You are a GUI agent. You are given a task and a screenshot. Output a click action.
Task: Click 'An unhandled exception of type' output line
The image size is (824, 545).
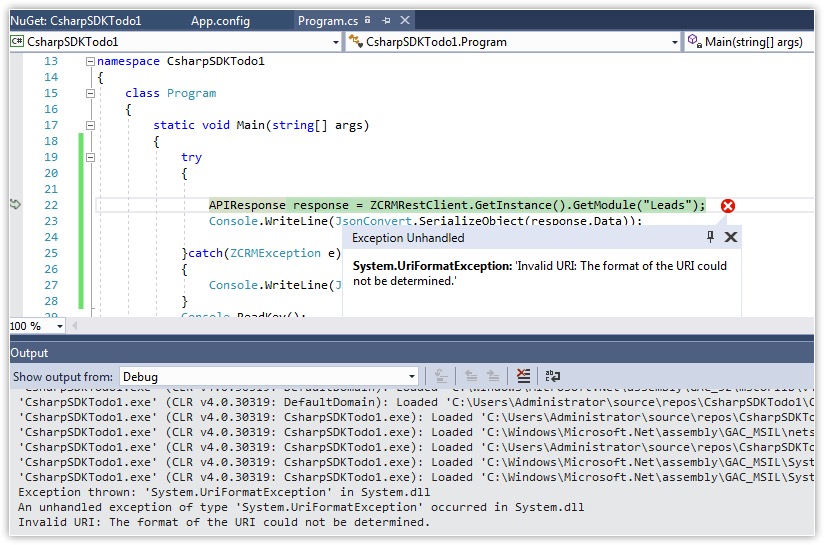pos(301,507)
